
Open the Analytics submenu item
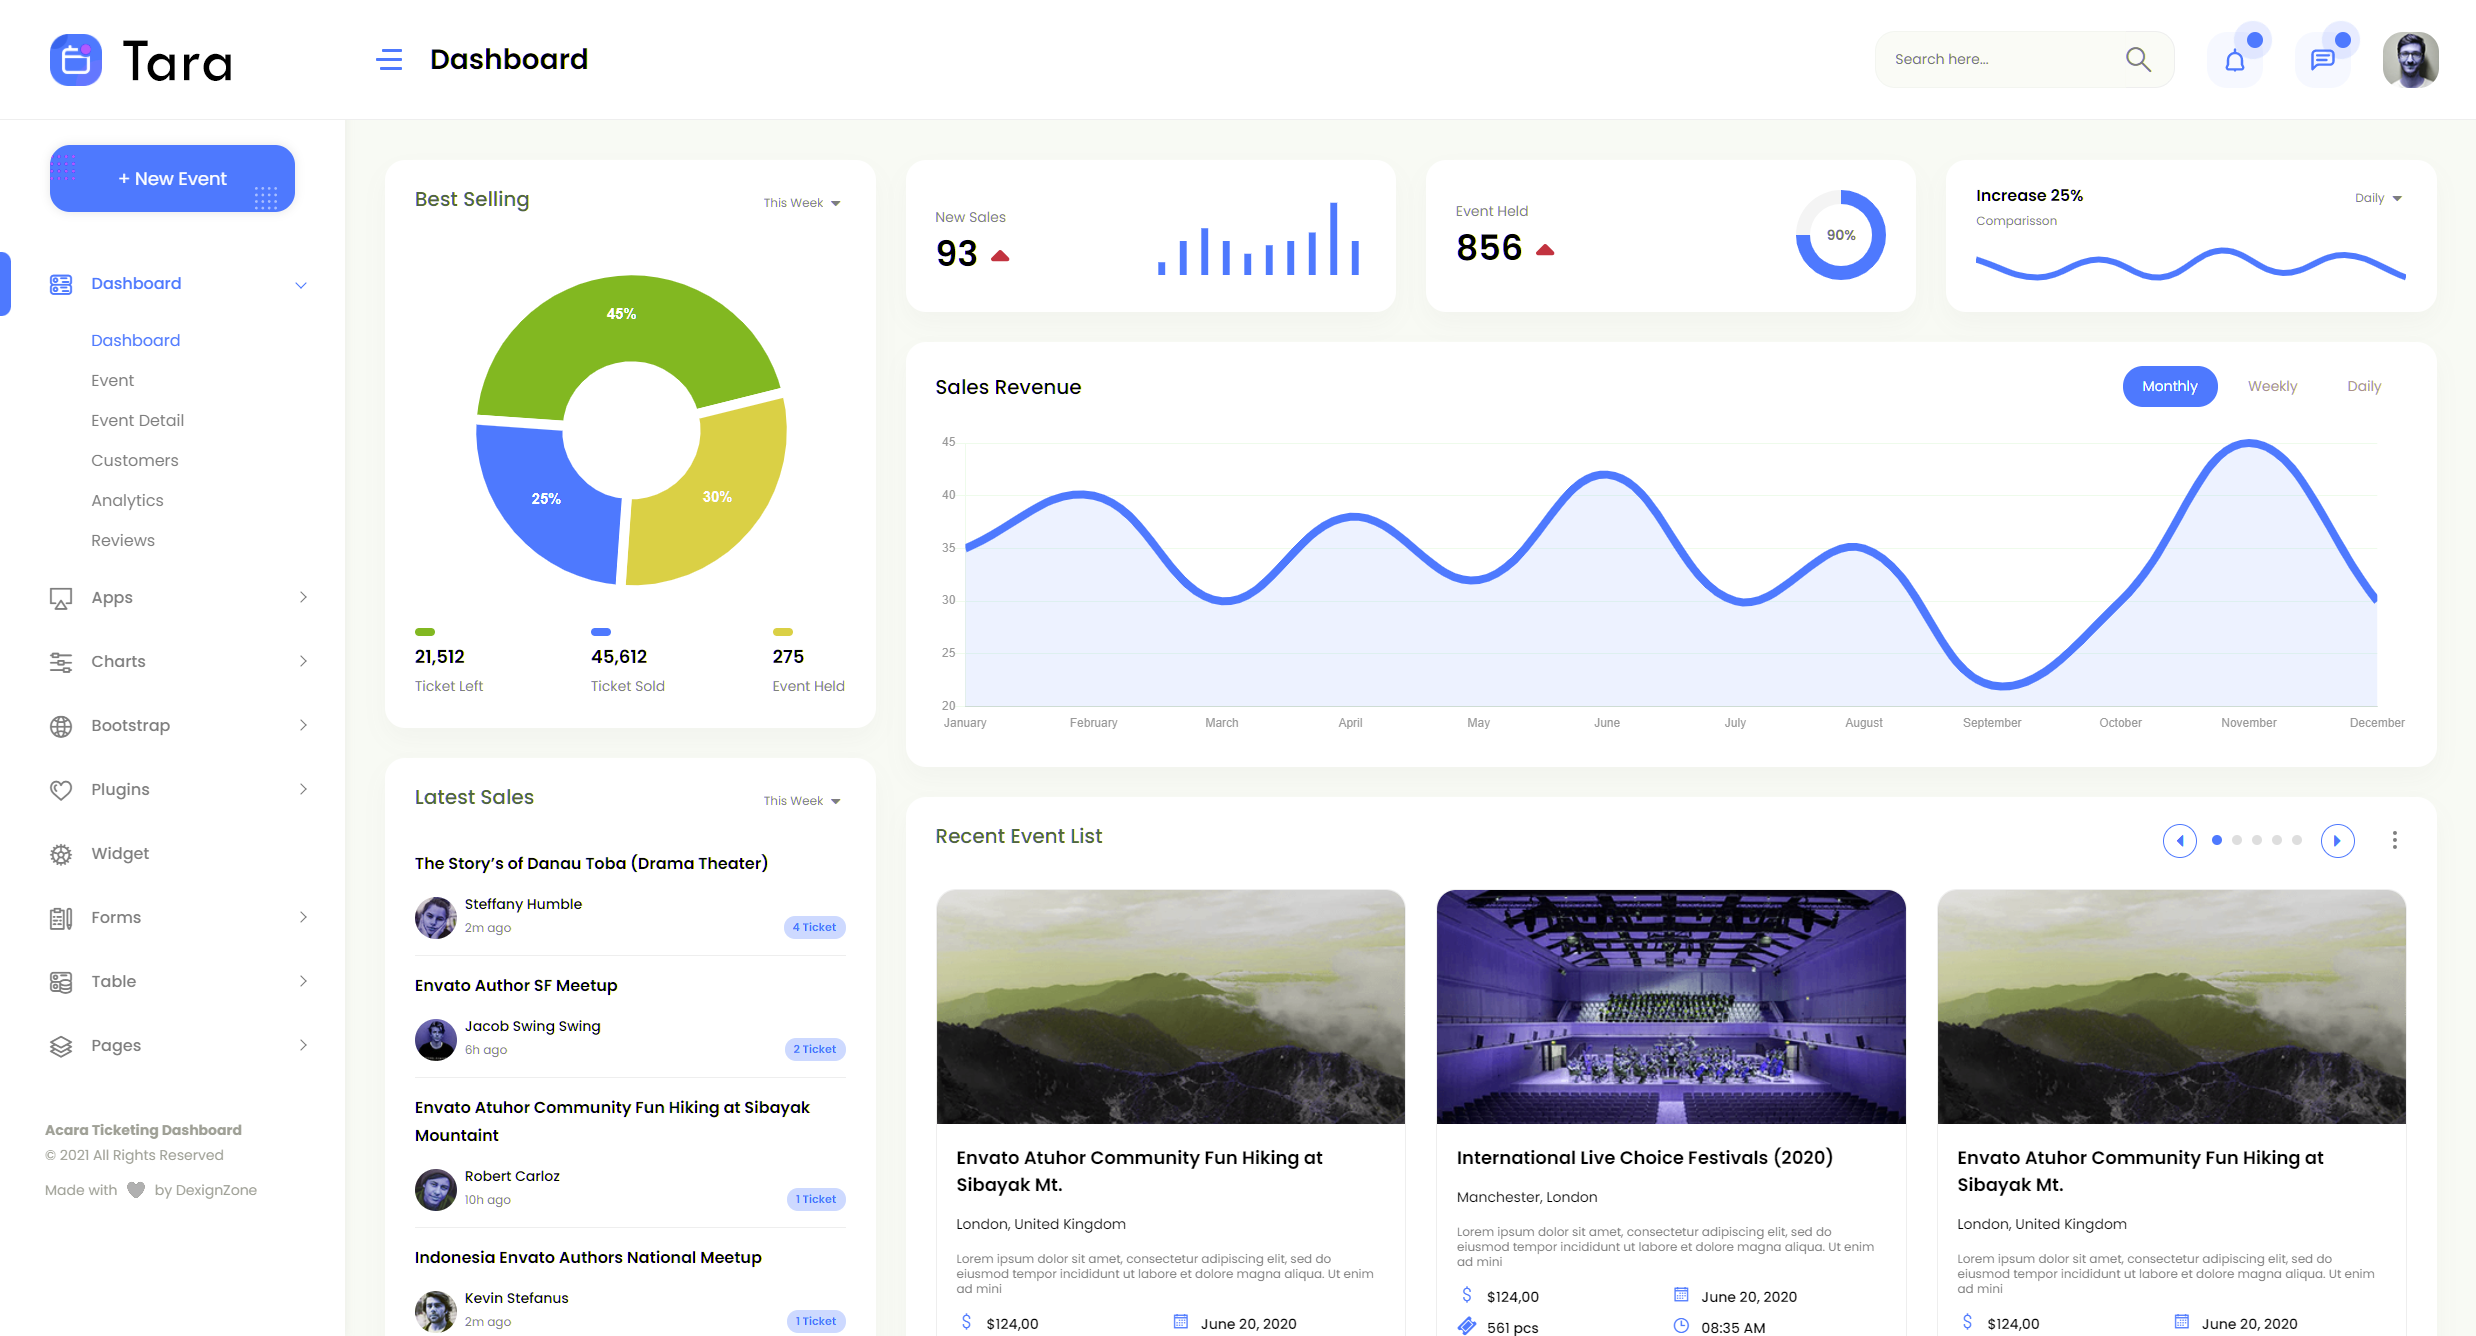pyautogui.click(x=127, y=500)
